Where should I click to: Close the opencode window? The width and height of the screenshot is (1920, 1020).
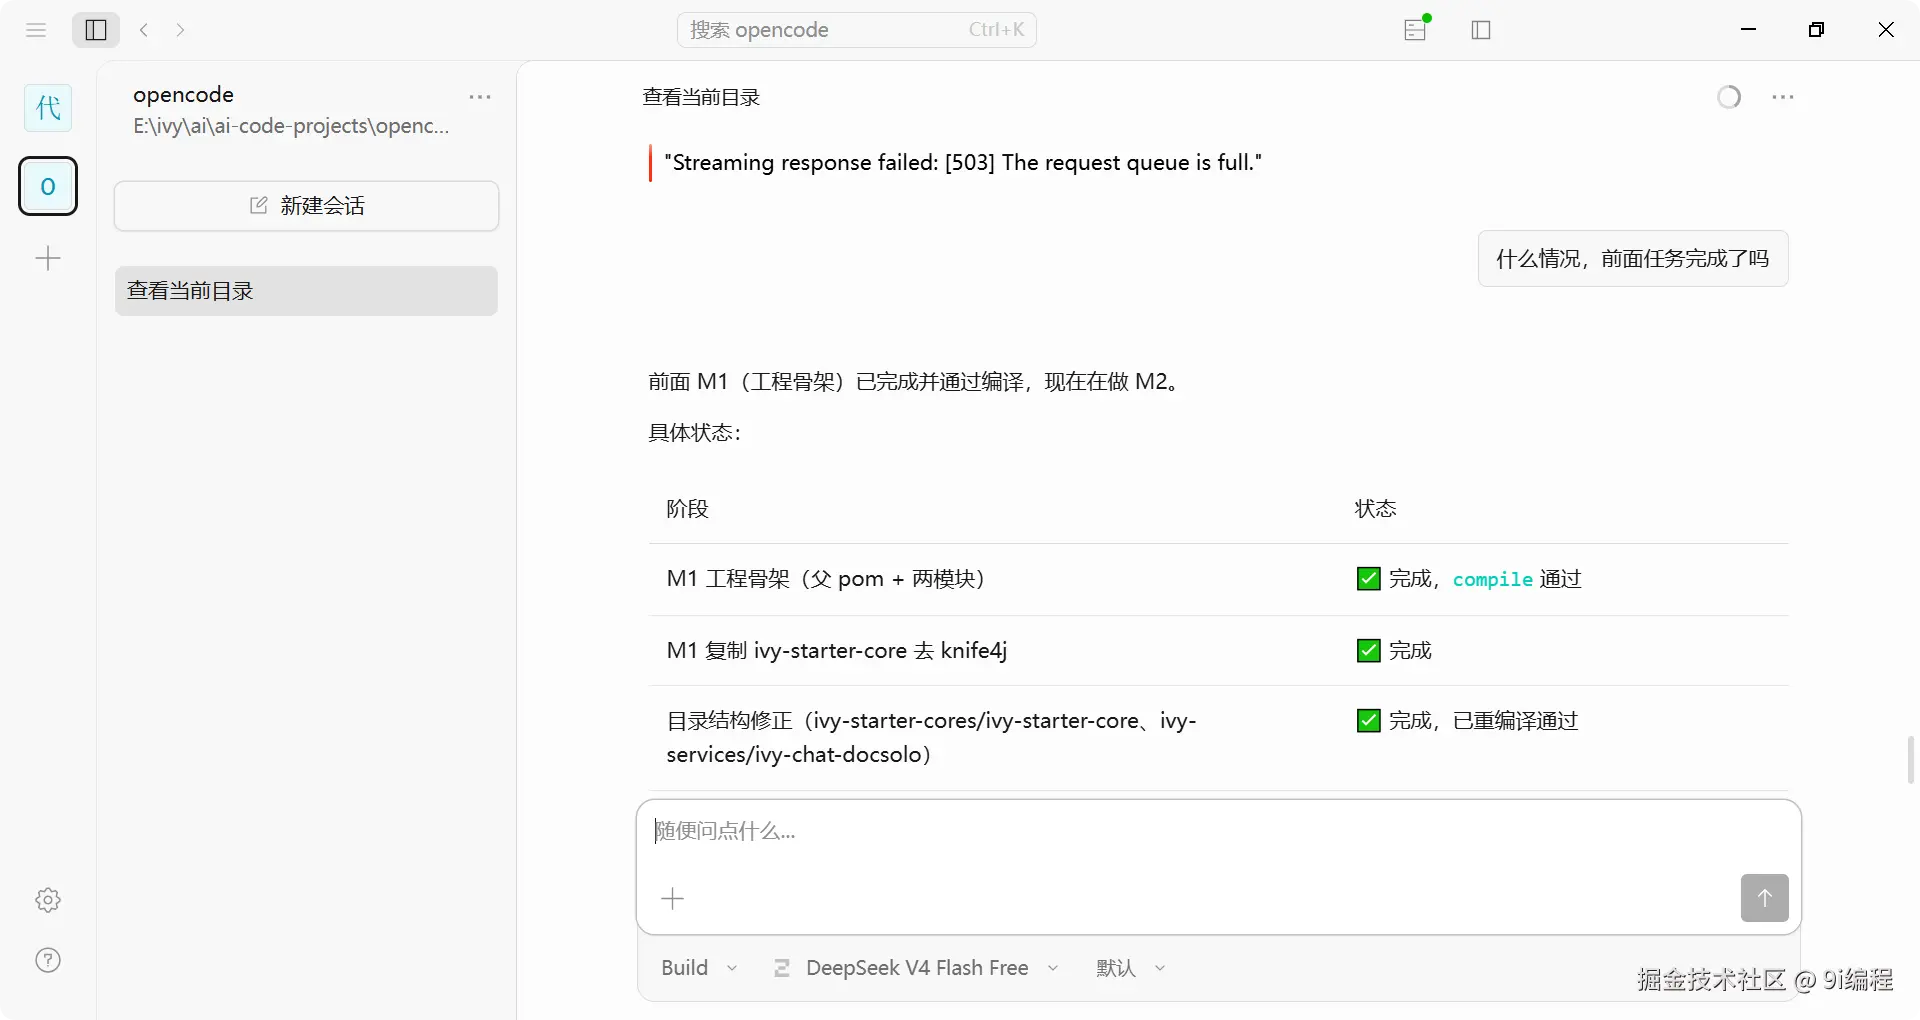1886,30
